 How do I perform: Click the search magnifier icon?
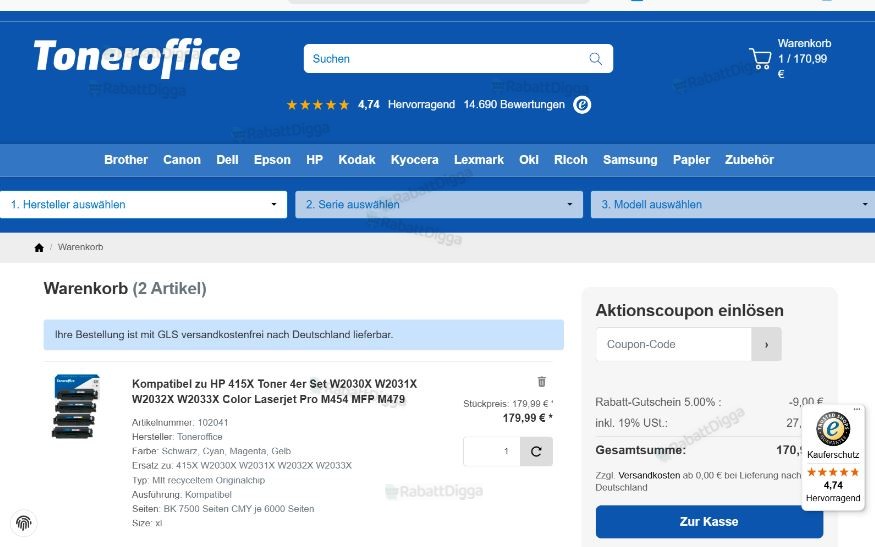coord(595,59)
